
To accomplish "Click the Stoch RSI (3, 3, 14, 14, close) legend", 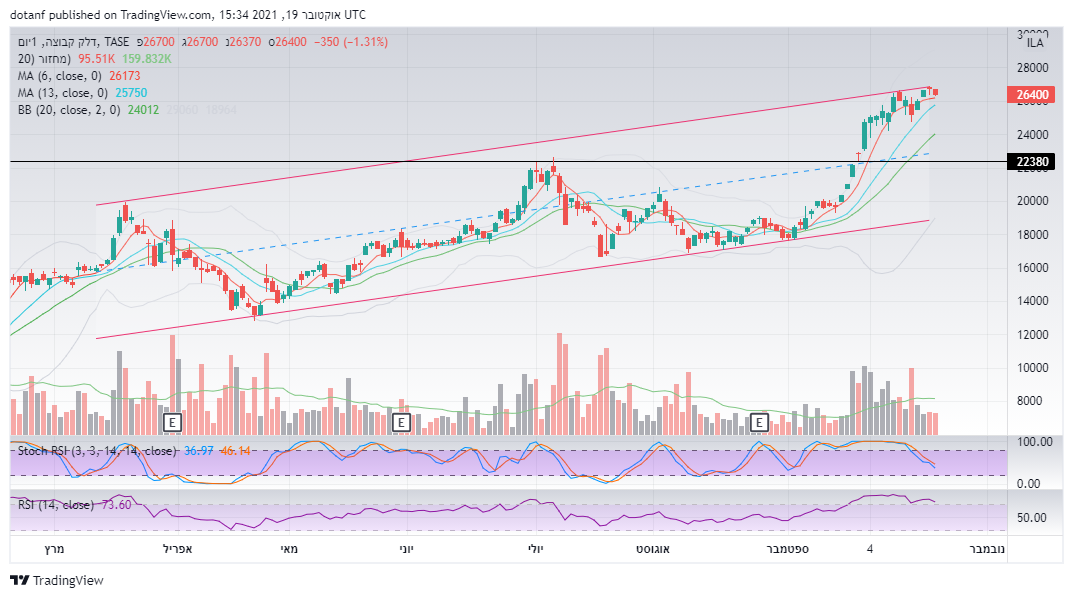I will 96,451.
